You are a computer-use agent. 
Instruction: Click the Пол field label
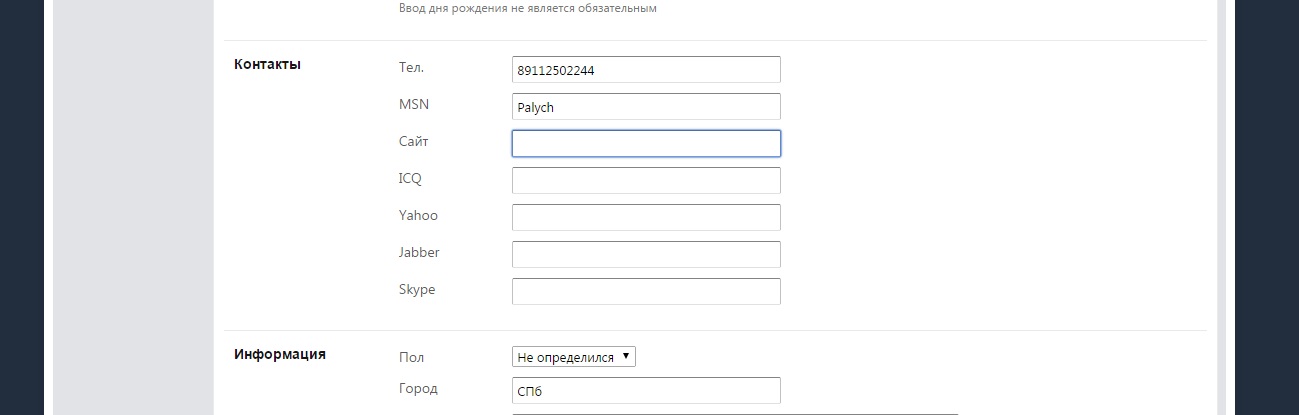click(x=411, y=355)
